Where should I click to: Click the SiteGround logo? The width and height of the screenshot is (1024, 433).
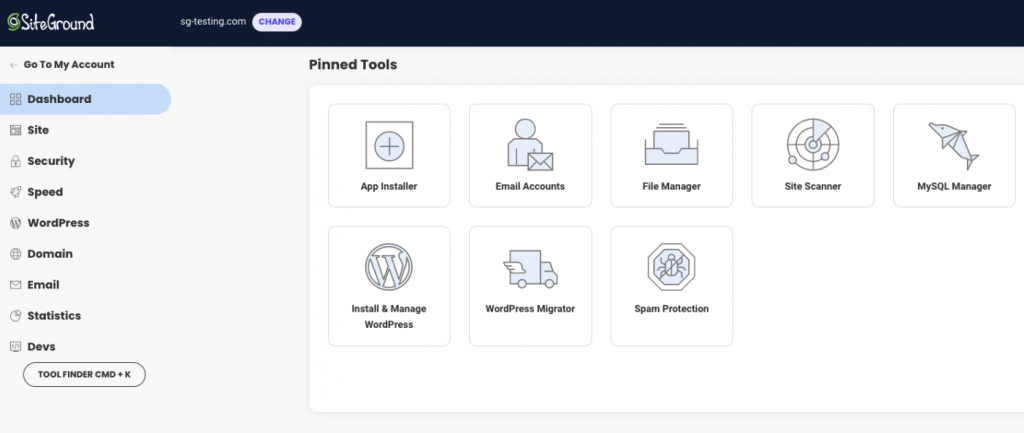click(x=51, y=22)
